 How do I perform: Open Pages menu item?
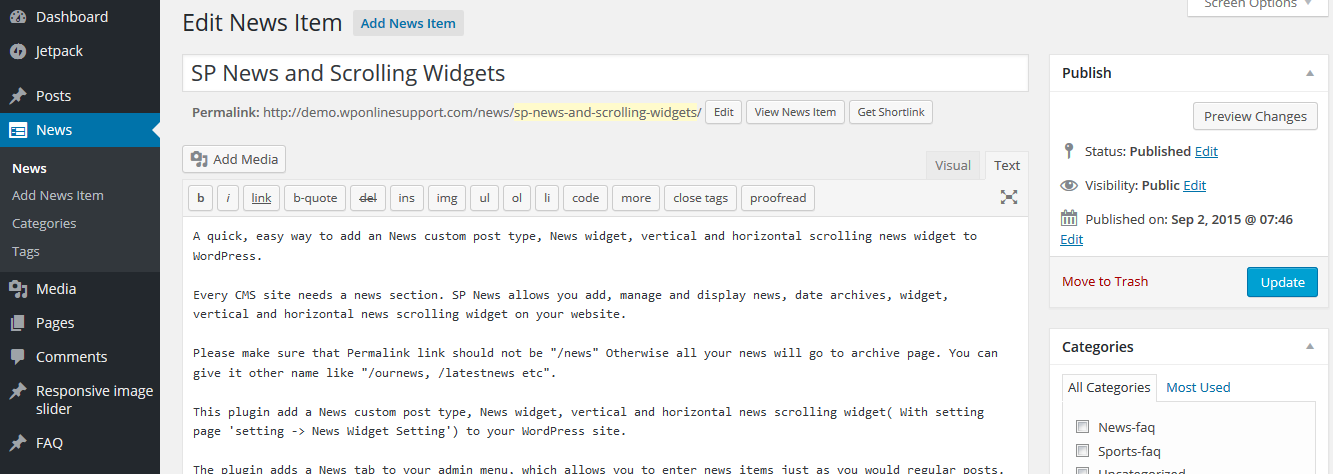80,323
